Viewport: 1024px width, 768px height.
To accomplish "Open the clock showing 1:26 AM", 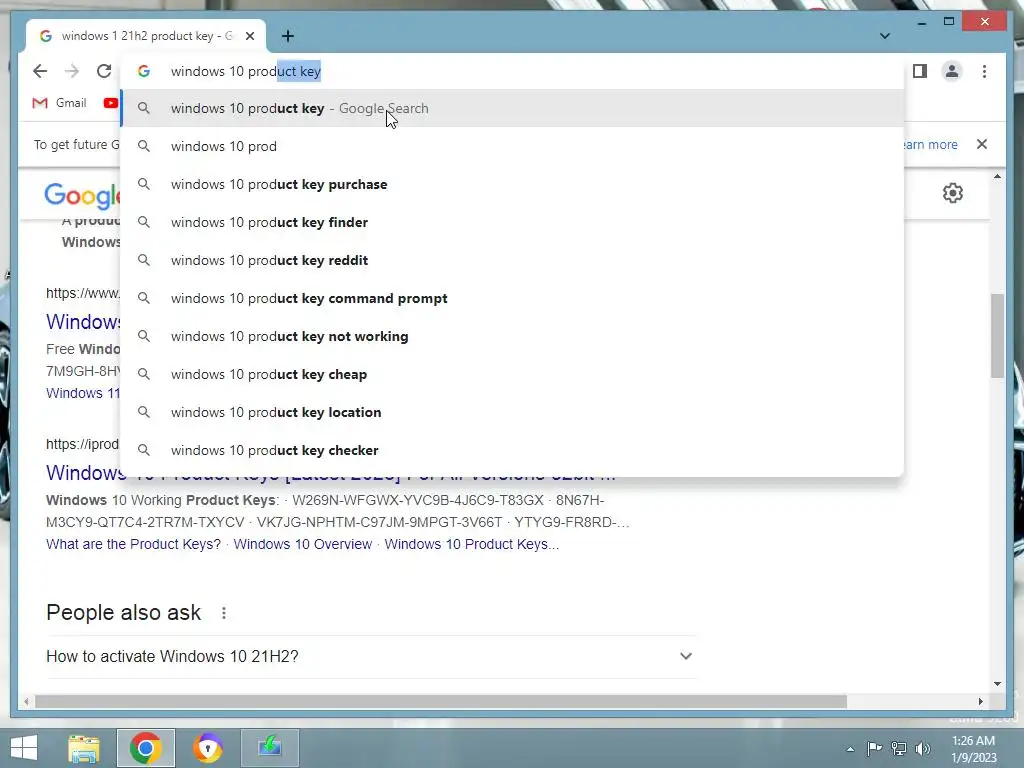I will pyautogui.click(x=973, y=749).
